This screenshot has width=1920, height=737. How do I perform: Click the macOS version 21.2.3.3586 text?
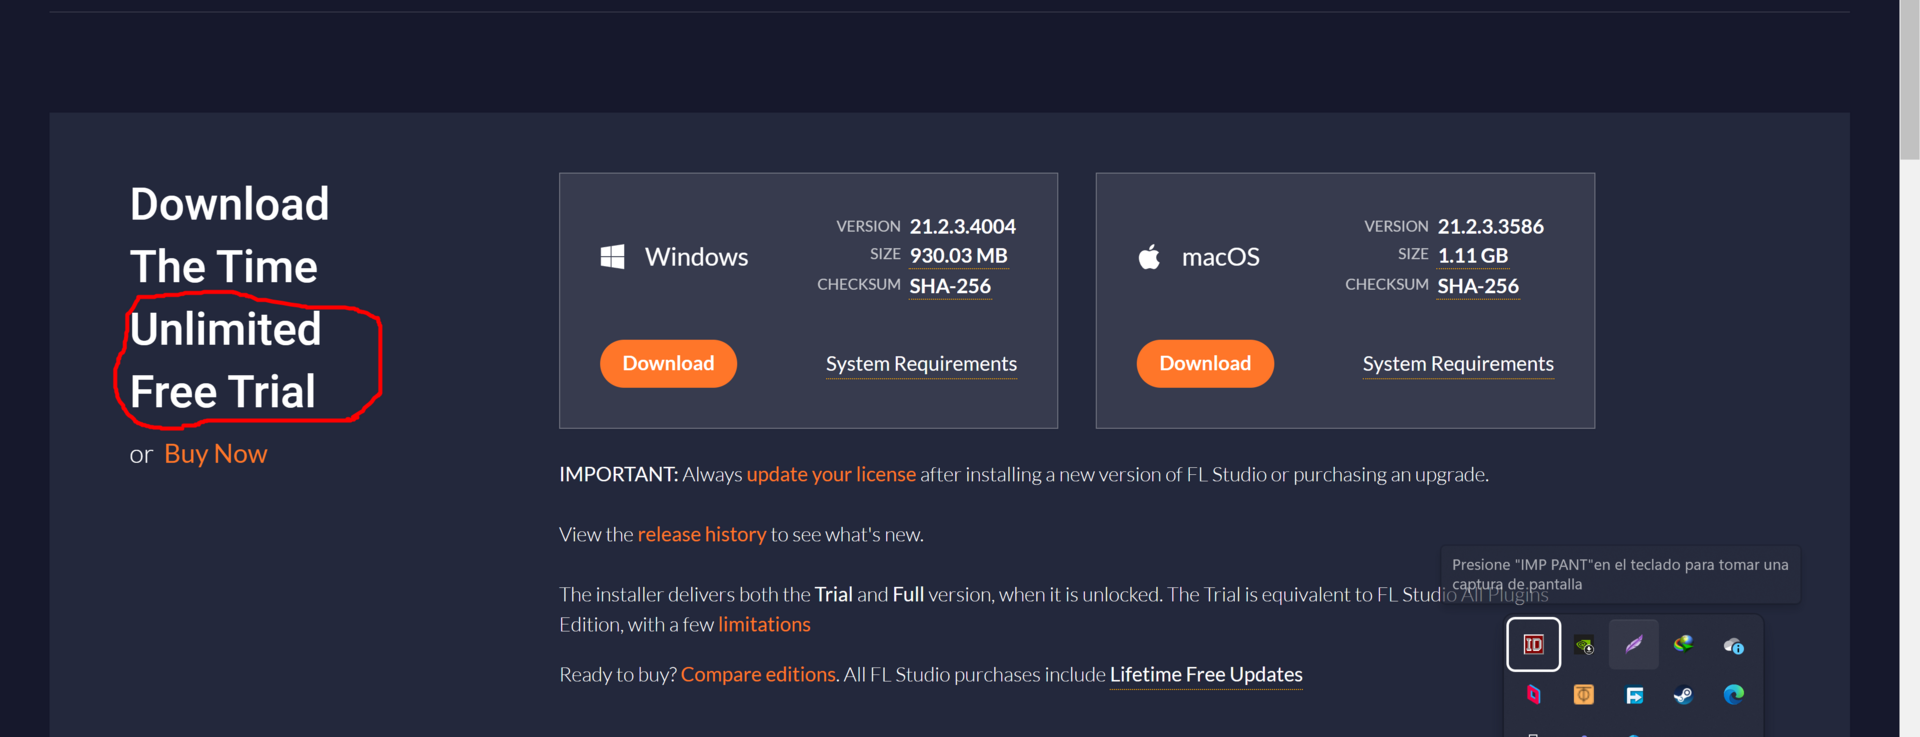pyautogui.click(x=1490, y=227)
